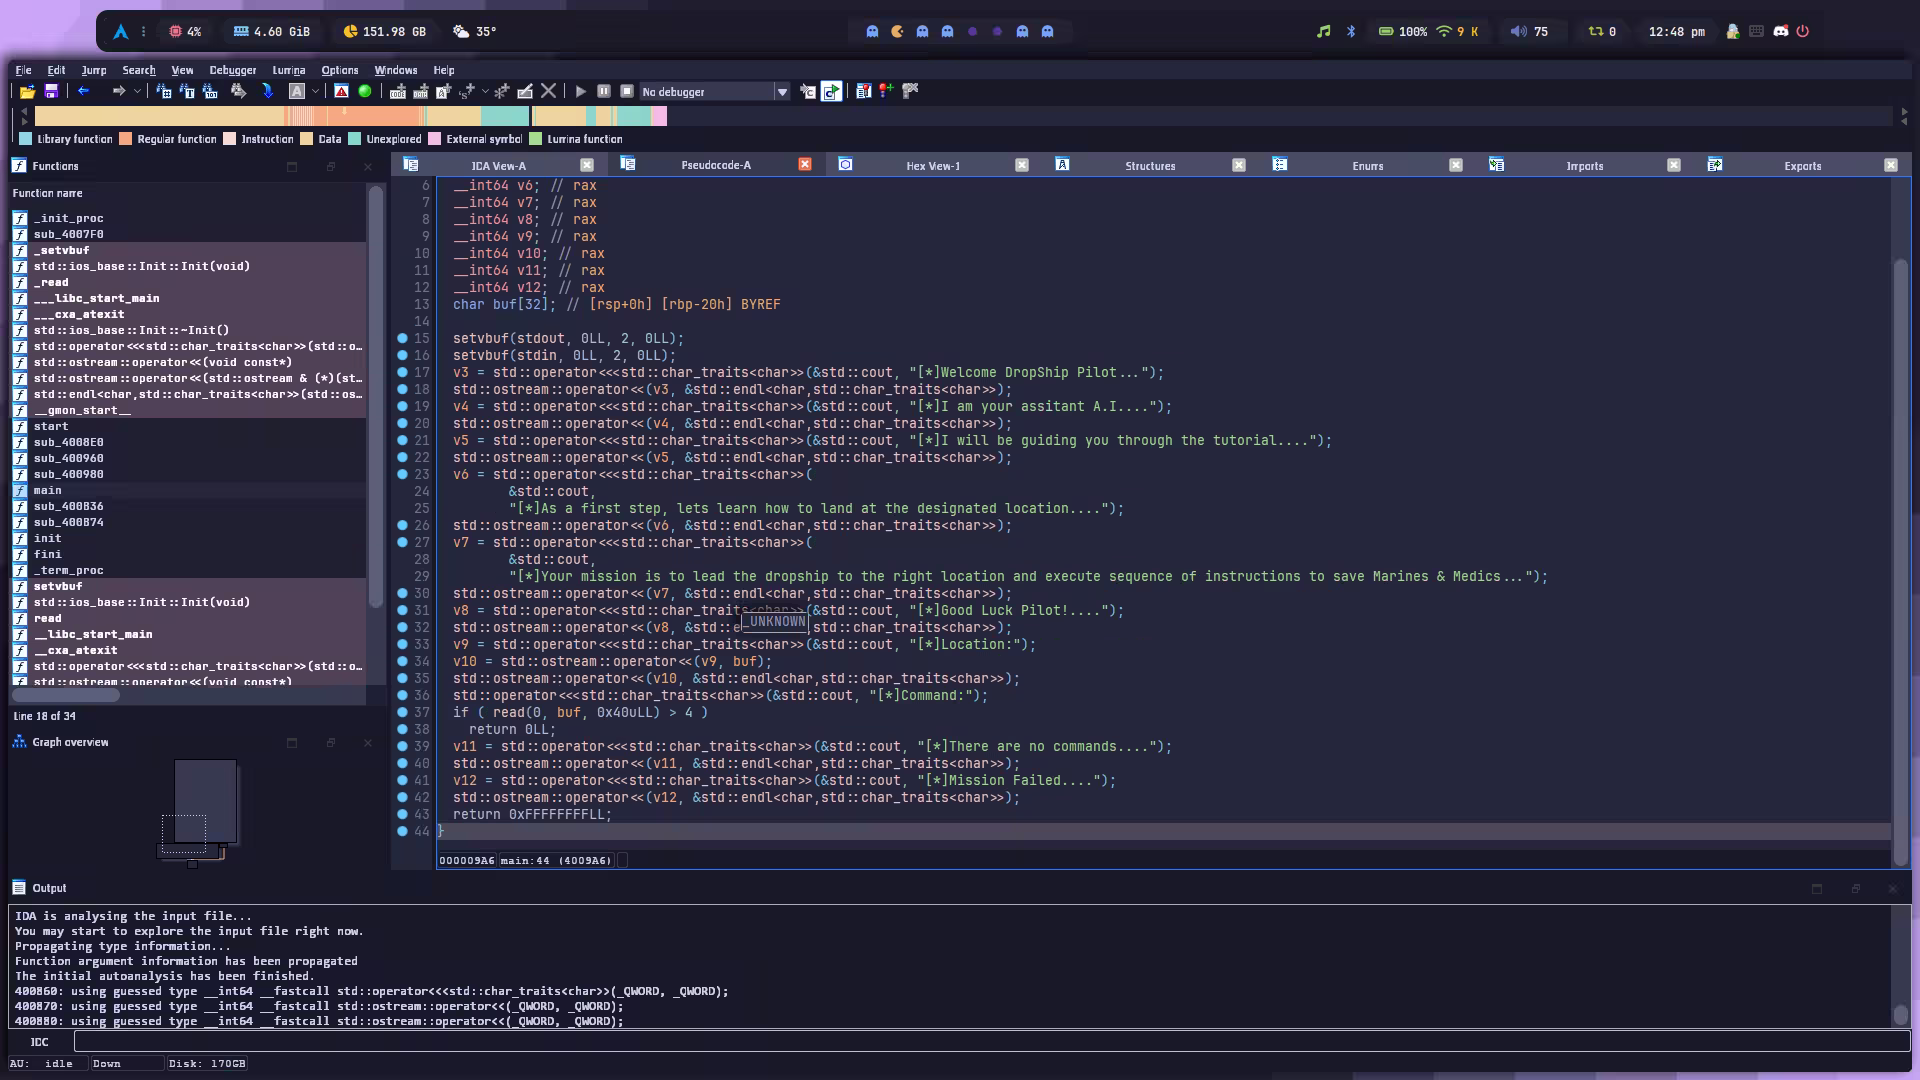The image size is (1920, 1080).
Task: Click the red warning triangle icon
Action: 341,91
